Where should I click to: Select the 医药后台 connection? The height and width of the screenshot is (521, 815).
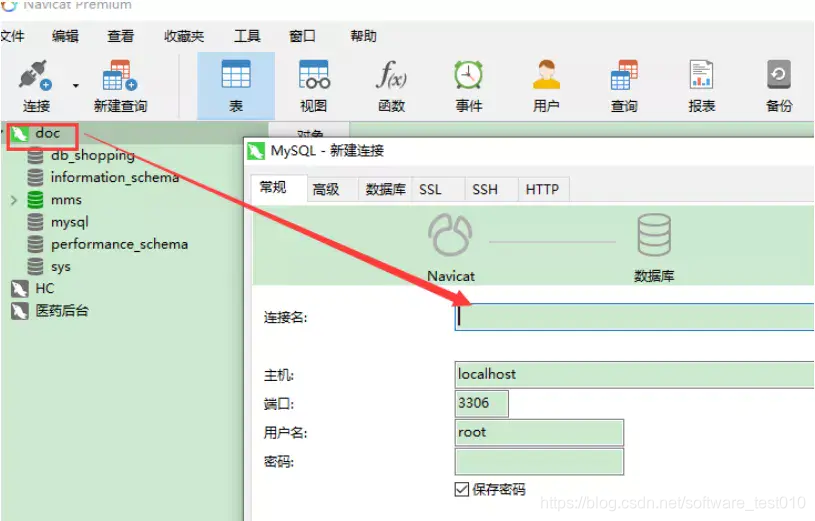(62, 311)
